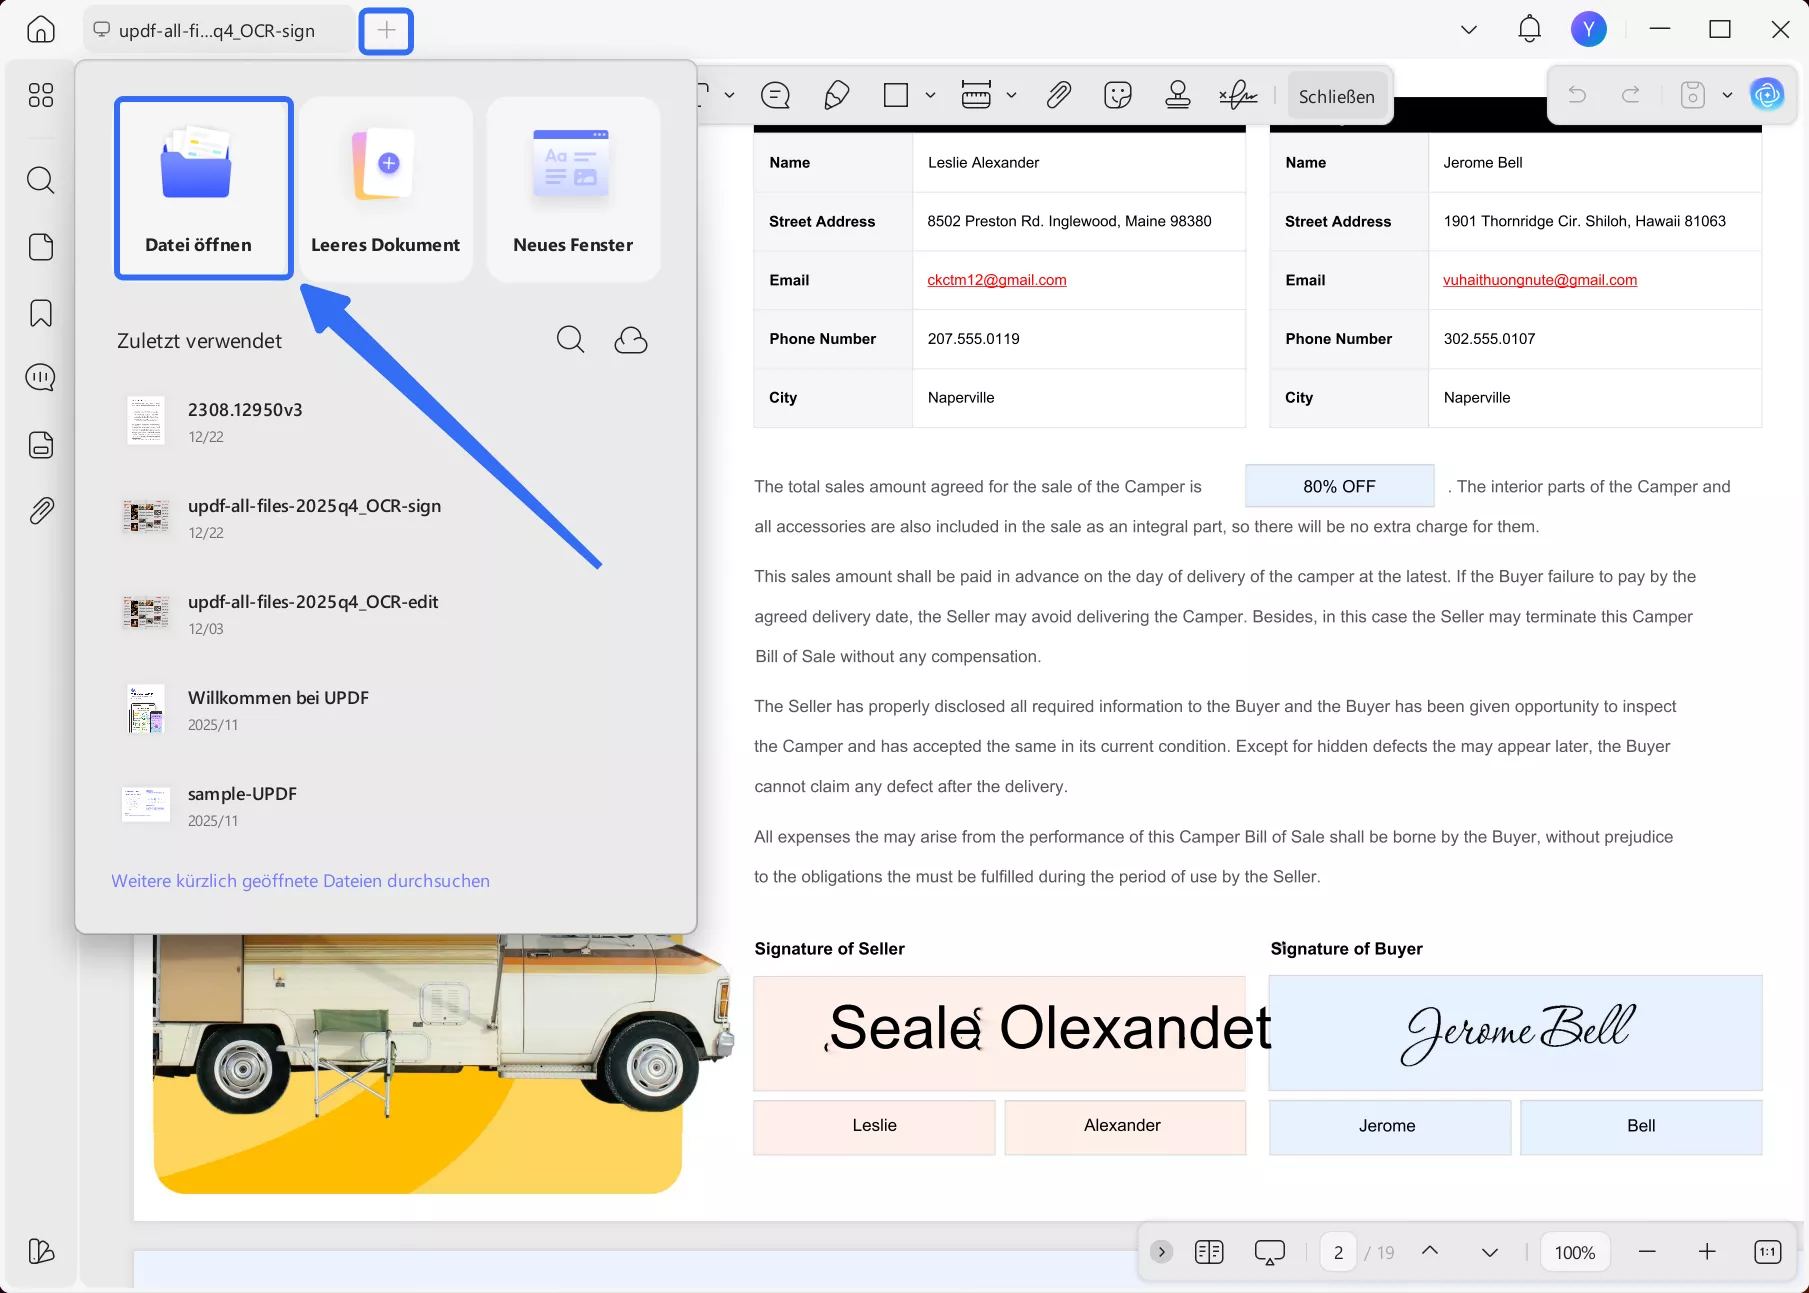This screenshot has height=1293, width=1809.
Task: Click the 80% OFF form field
Action: 1339,486
